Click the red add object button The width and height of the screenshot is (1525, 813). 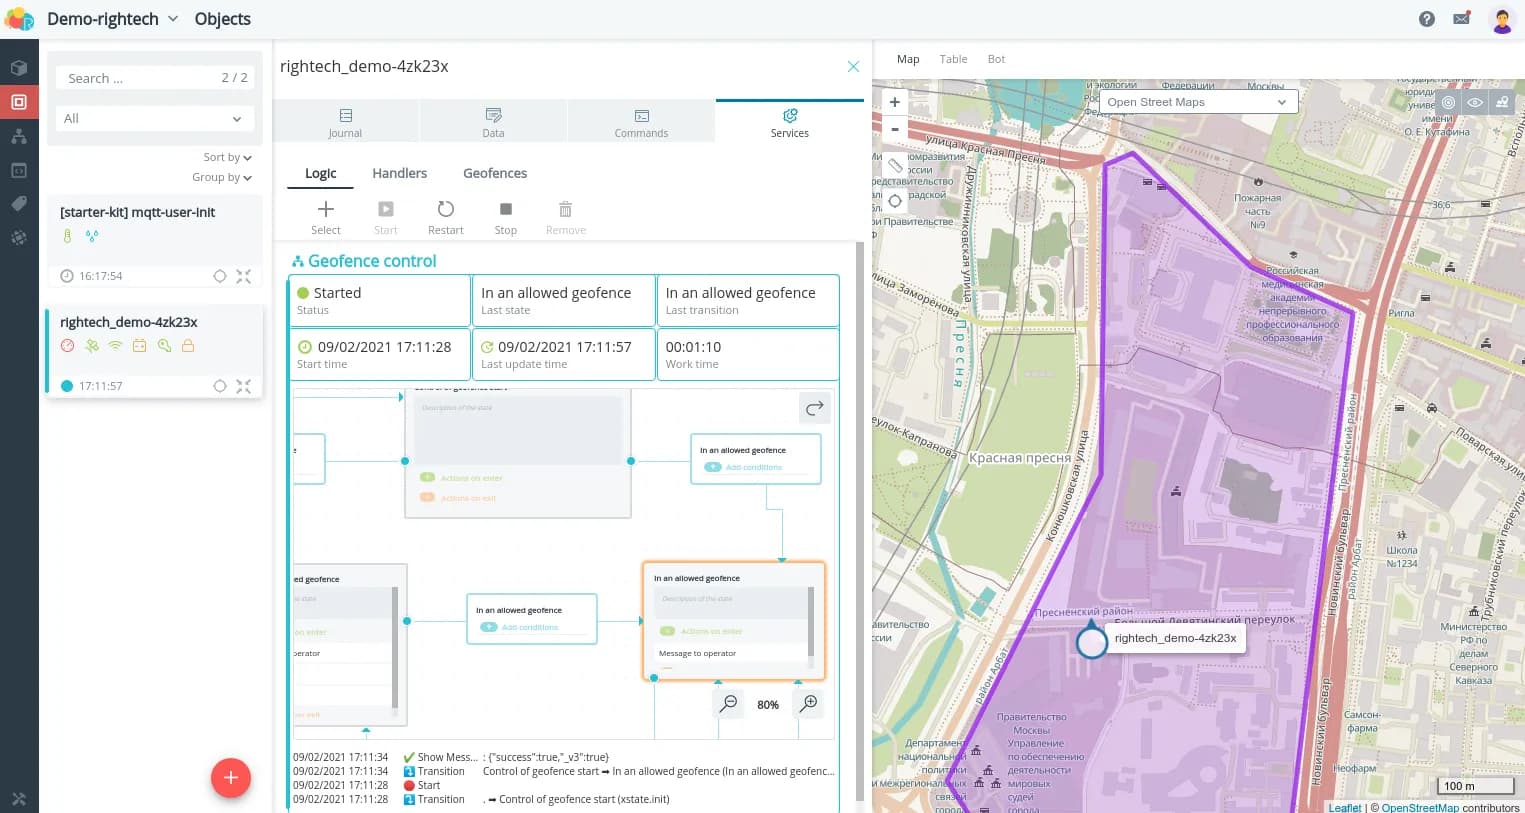click(x=230, y=777)
